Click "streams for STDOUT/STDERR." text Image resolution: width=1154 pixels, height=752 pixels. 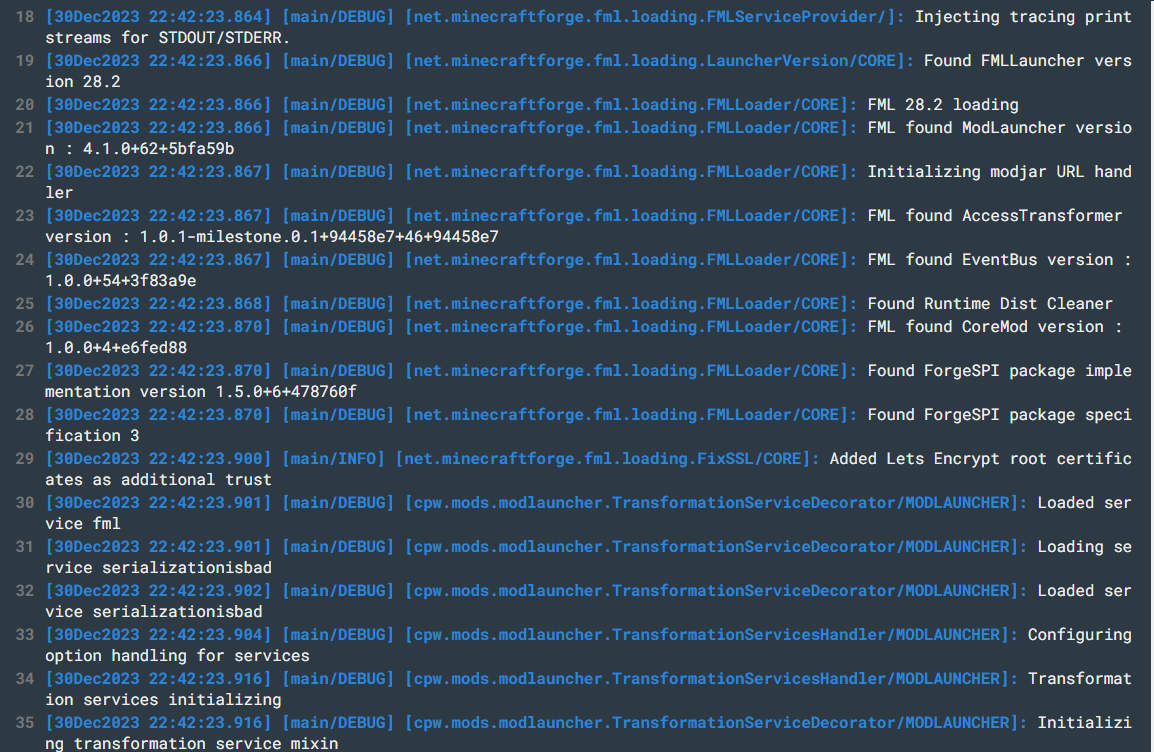click(168, 38)
